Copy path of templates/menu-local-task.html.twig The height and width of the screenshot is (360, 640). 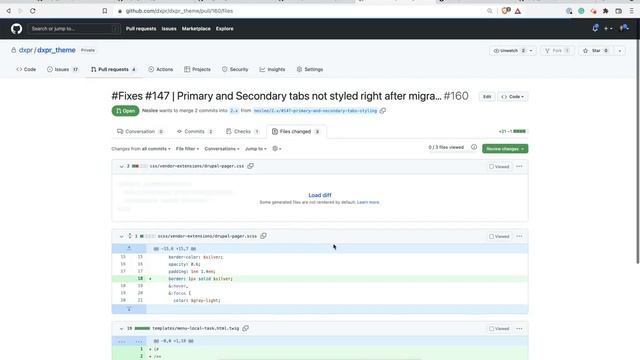tap(245, 328)
